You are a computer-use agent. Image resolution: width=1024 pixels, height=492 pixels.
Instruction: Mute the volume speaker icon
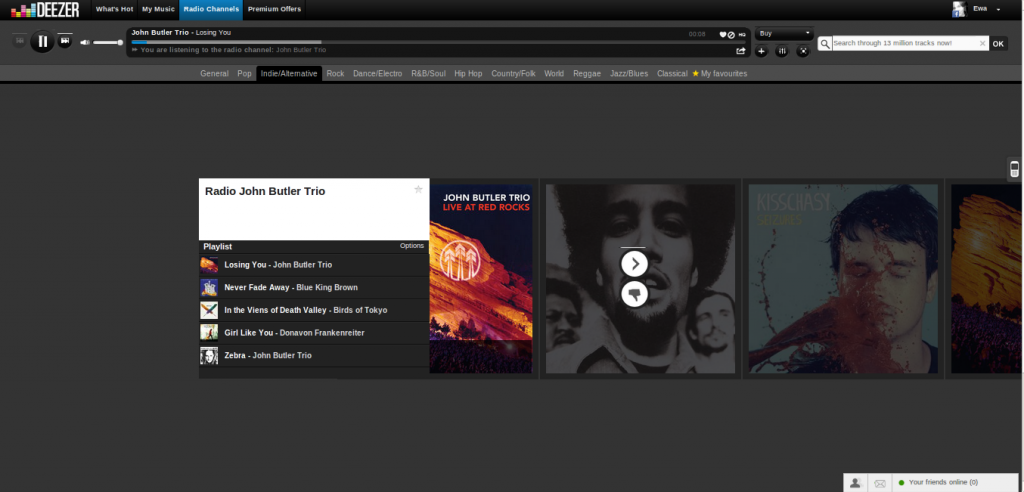[85, 42]
